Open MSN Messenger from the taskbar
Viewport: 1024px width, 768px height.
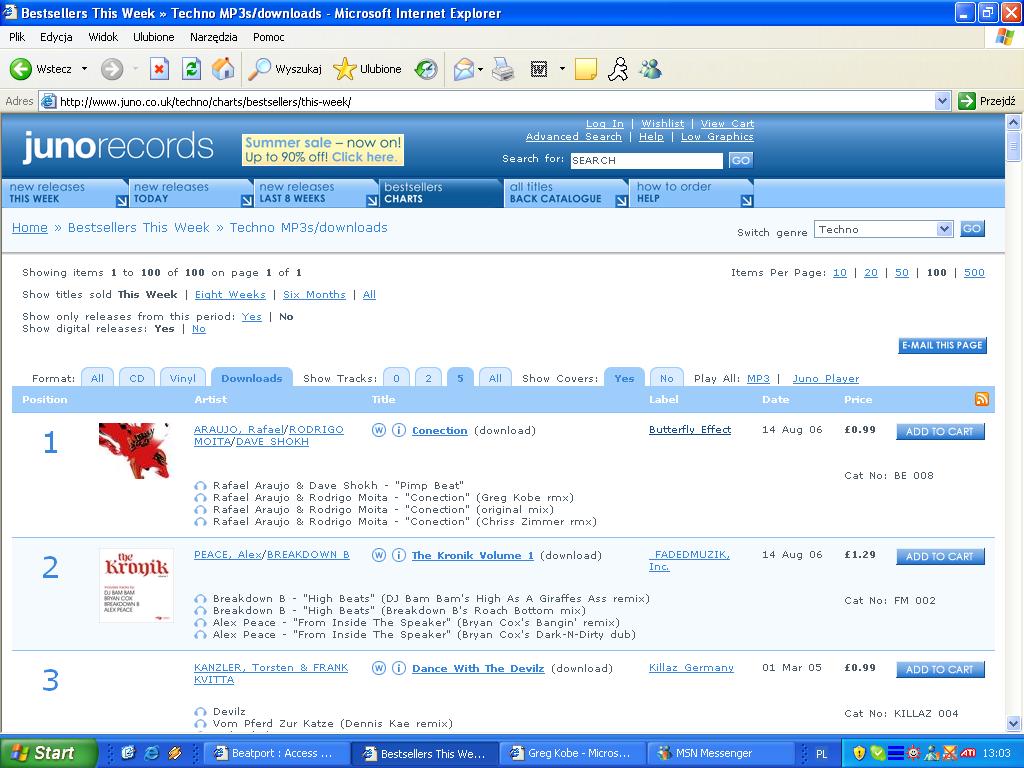[722, 753]
